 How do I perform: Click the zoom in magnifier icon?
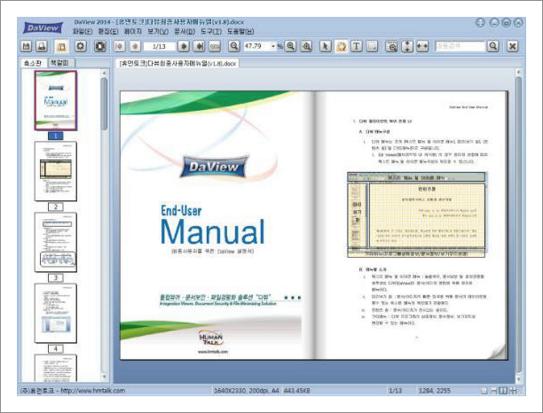point(306,46)
